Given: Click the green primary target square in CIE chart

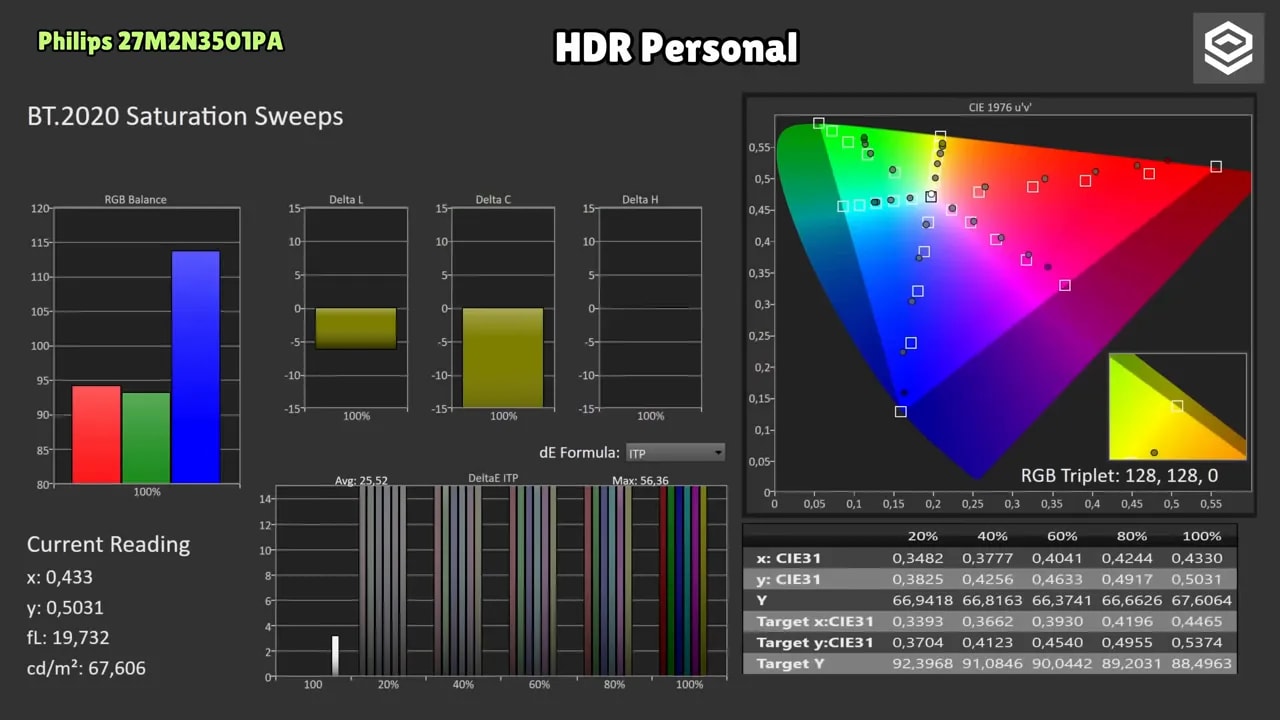Looking at the screenshot, I should (819, 124).
